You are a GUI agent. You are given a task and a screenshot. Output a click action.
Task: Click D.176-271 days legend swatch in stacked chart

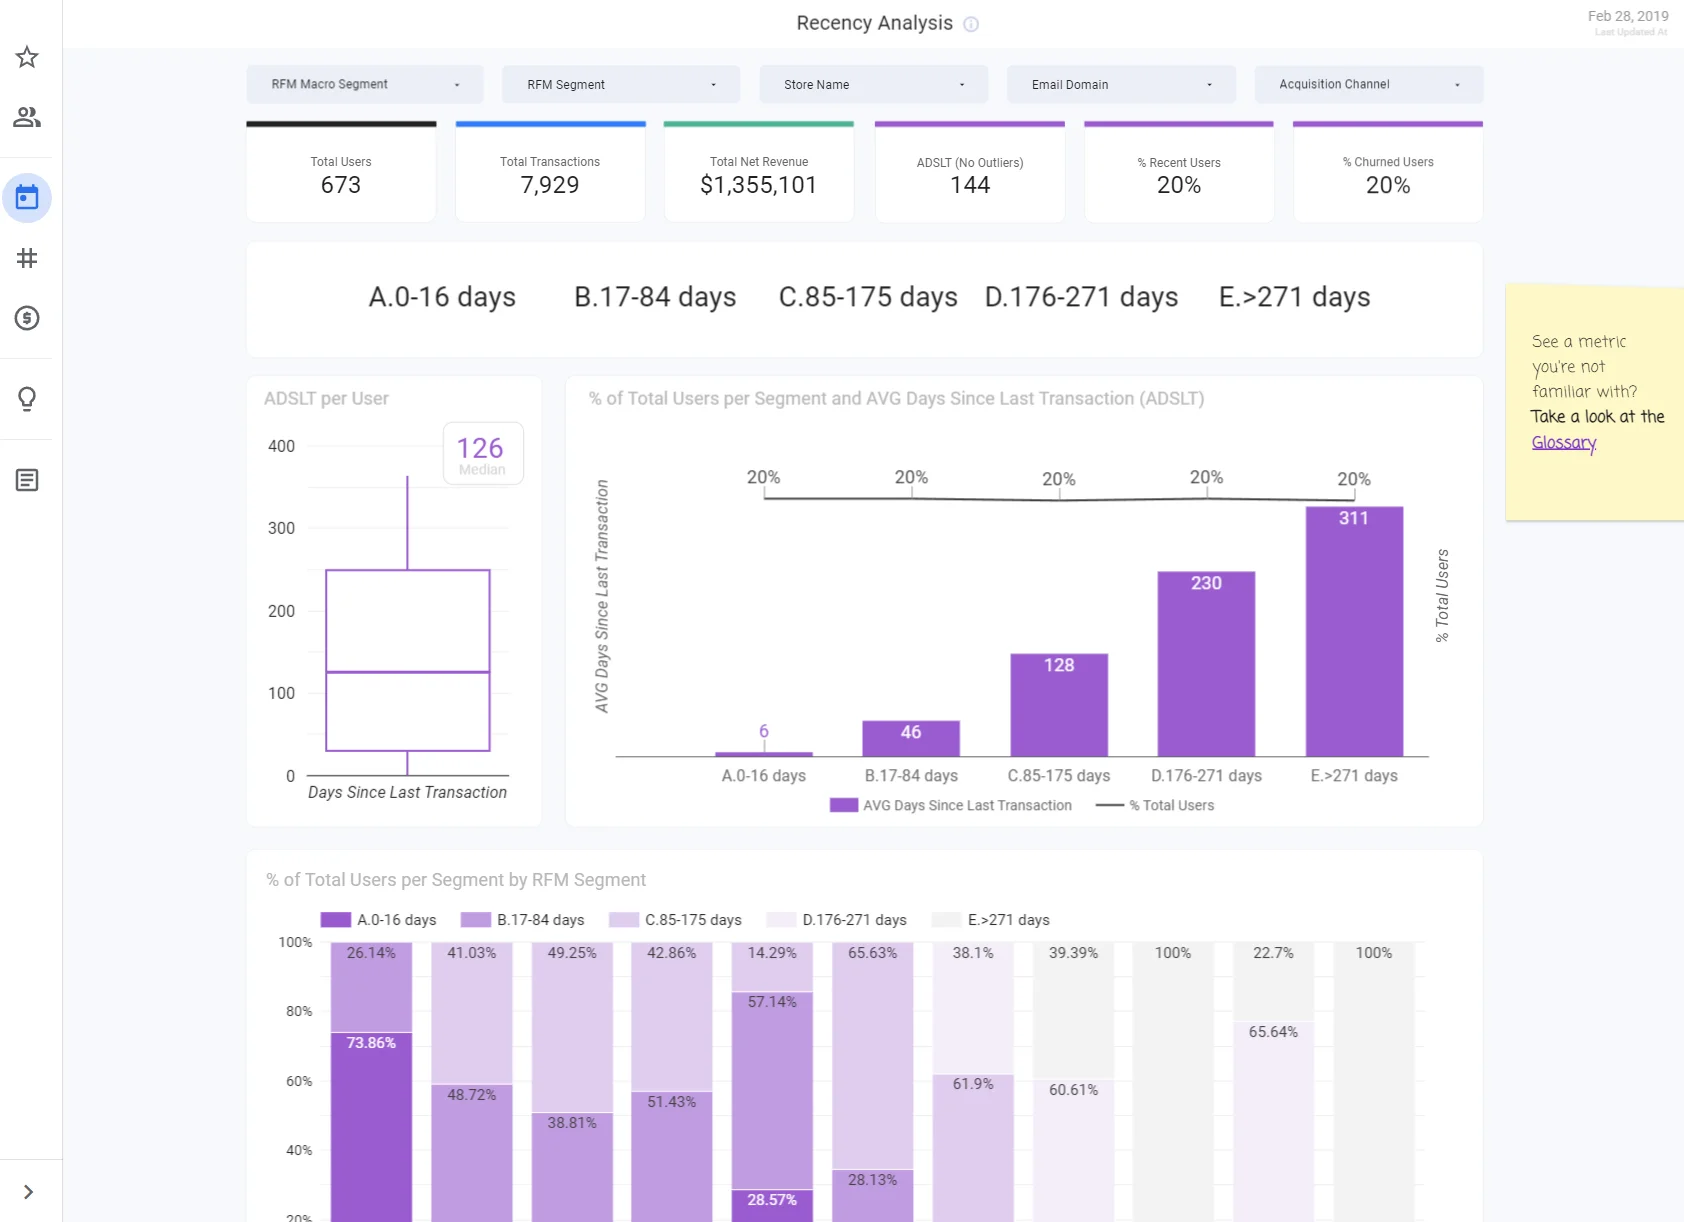click(x=781, y=920)
